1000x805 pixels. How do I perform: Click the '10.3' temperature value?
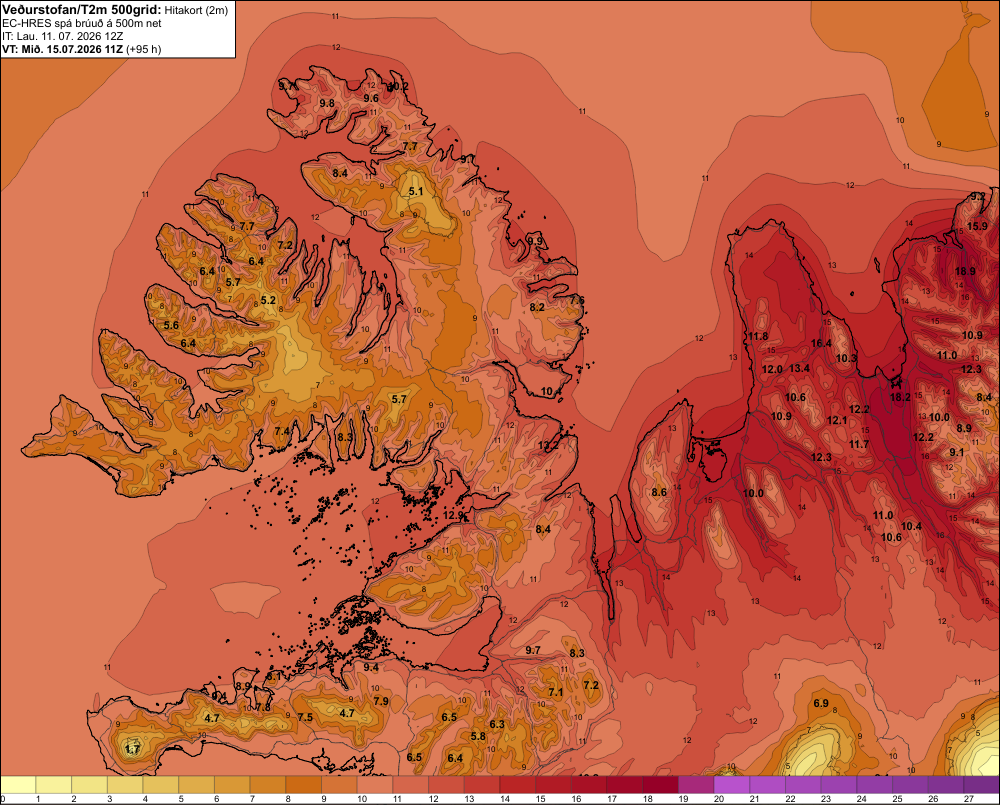tap(846, 358)
